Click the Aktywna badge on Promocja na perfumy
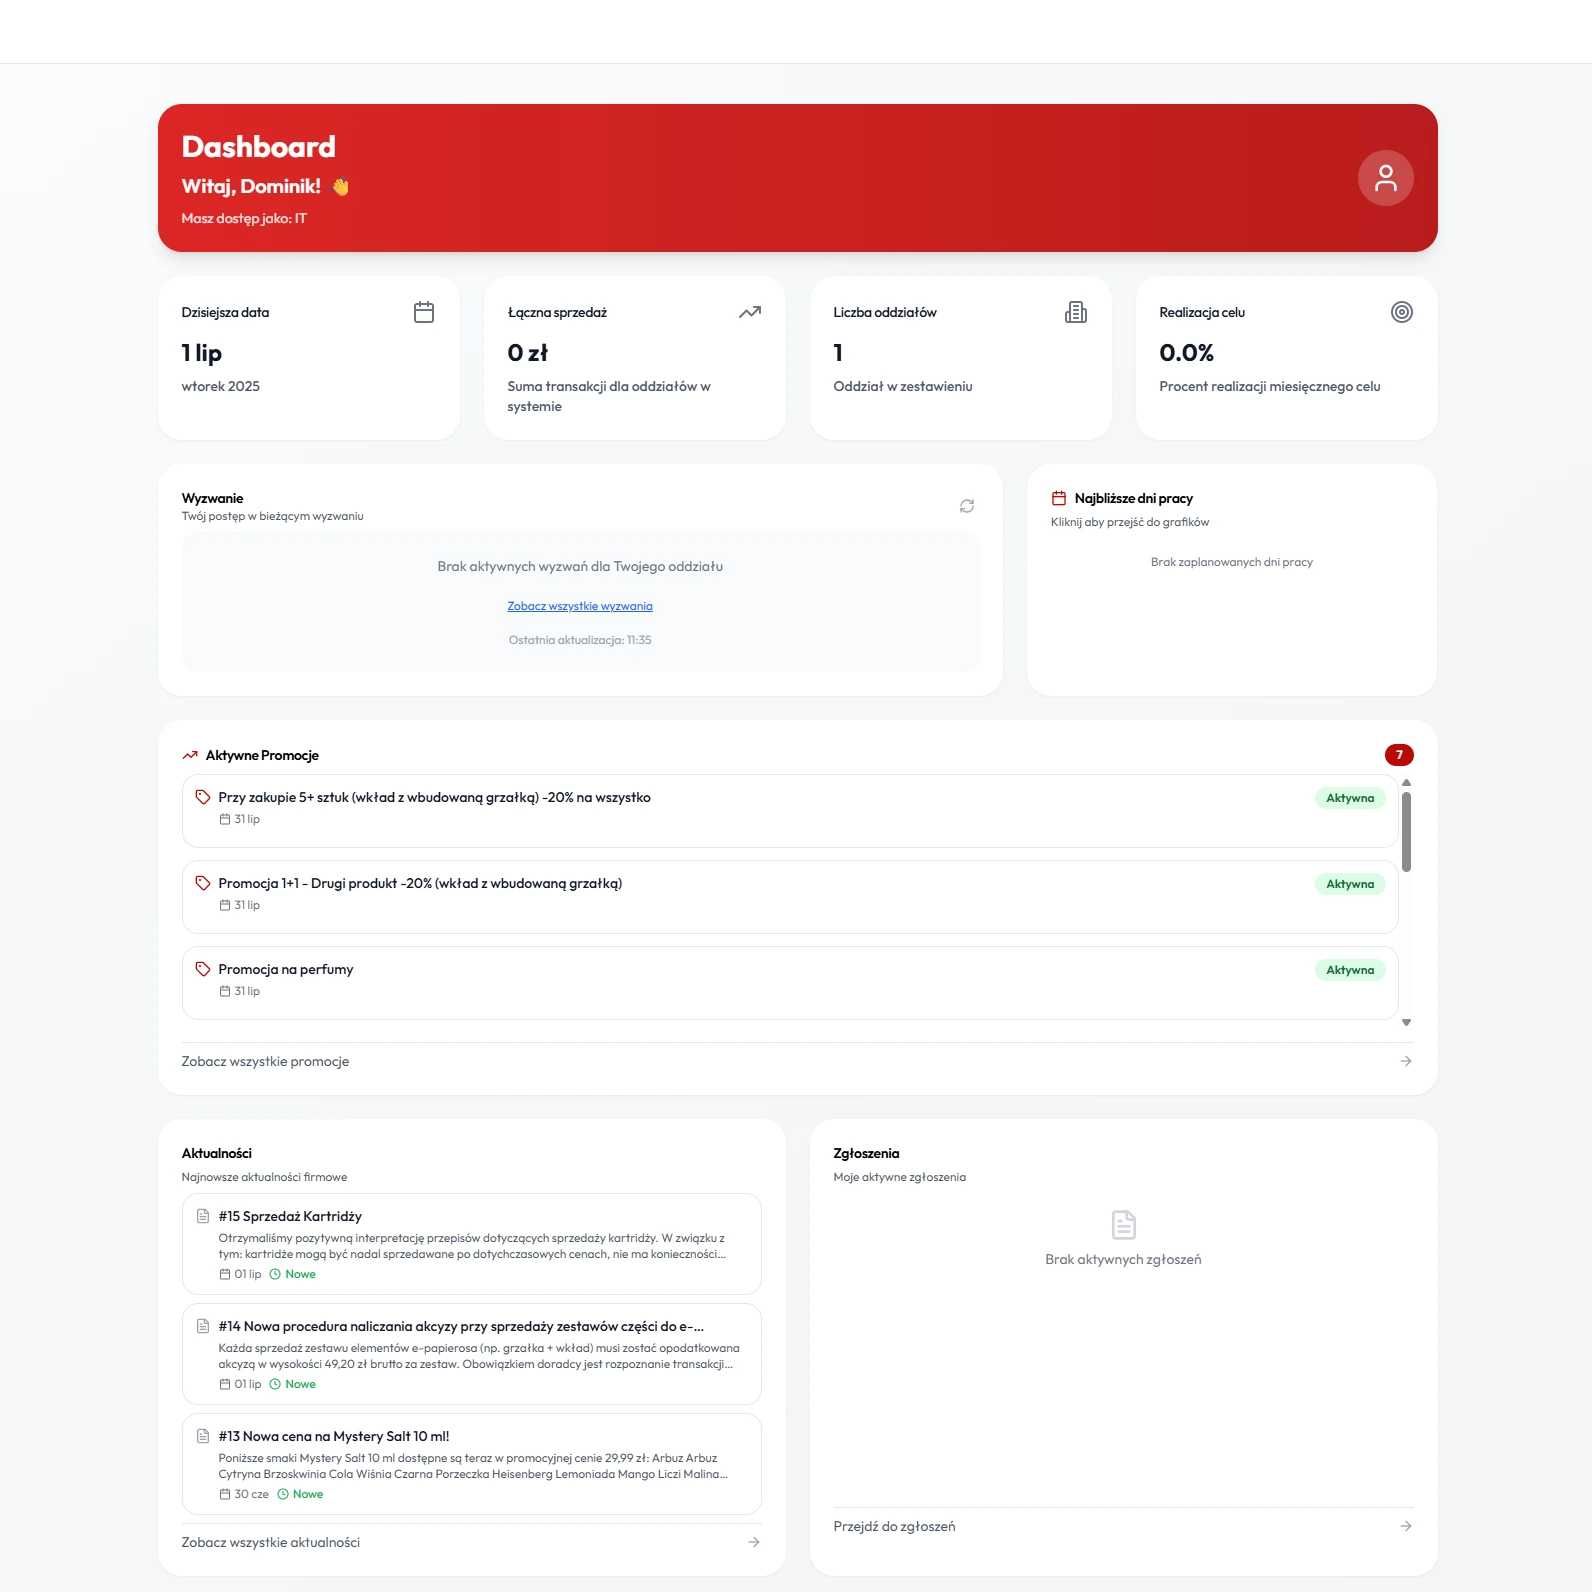The width and height of the screenshot is (1592, 1592). point(1350,970)
